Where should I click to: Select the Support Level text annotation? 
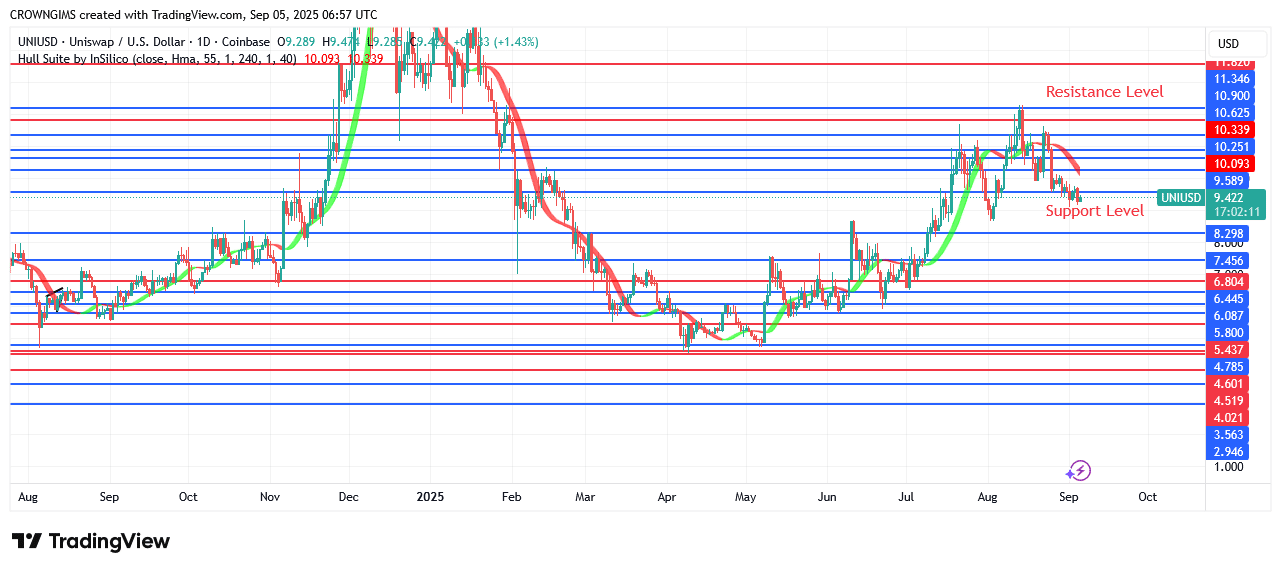point(1095,211)
